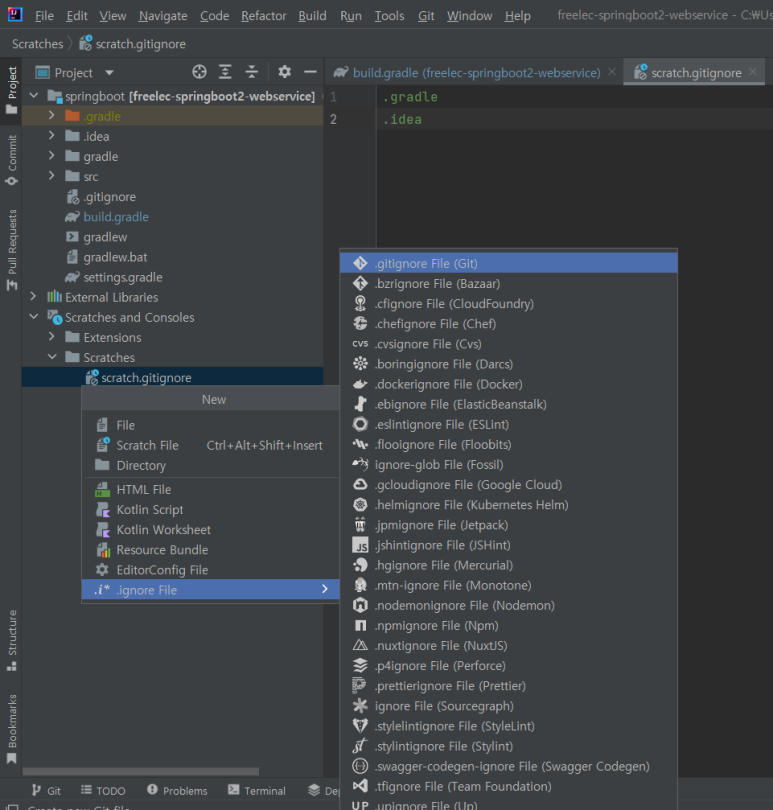This screenshot has height=810, width=773.
Task: Choose EditorConfig File in New menu
Action: [210, 570]
